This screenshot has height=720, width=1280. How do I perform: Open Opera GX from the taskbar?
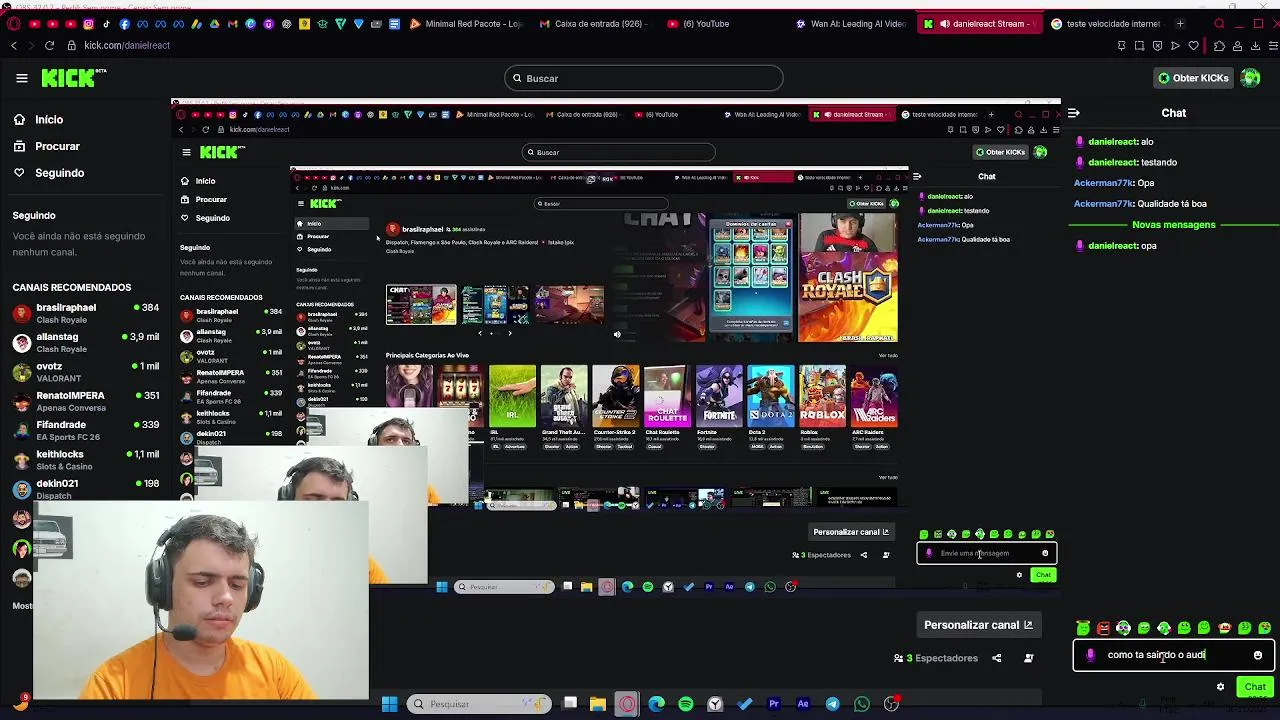coord(627,704)
